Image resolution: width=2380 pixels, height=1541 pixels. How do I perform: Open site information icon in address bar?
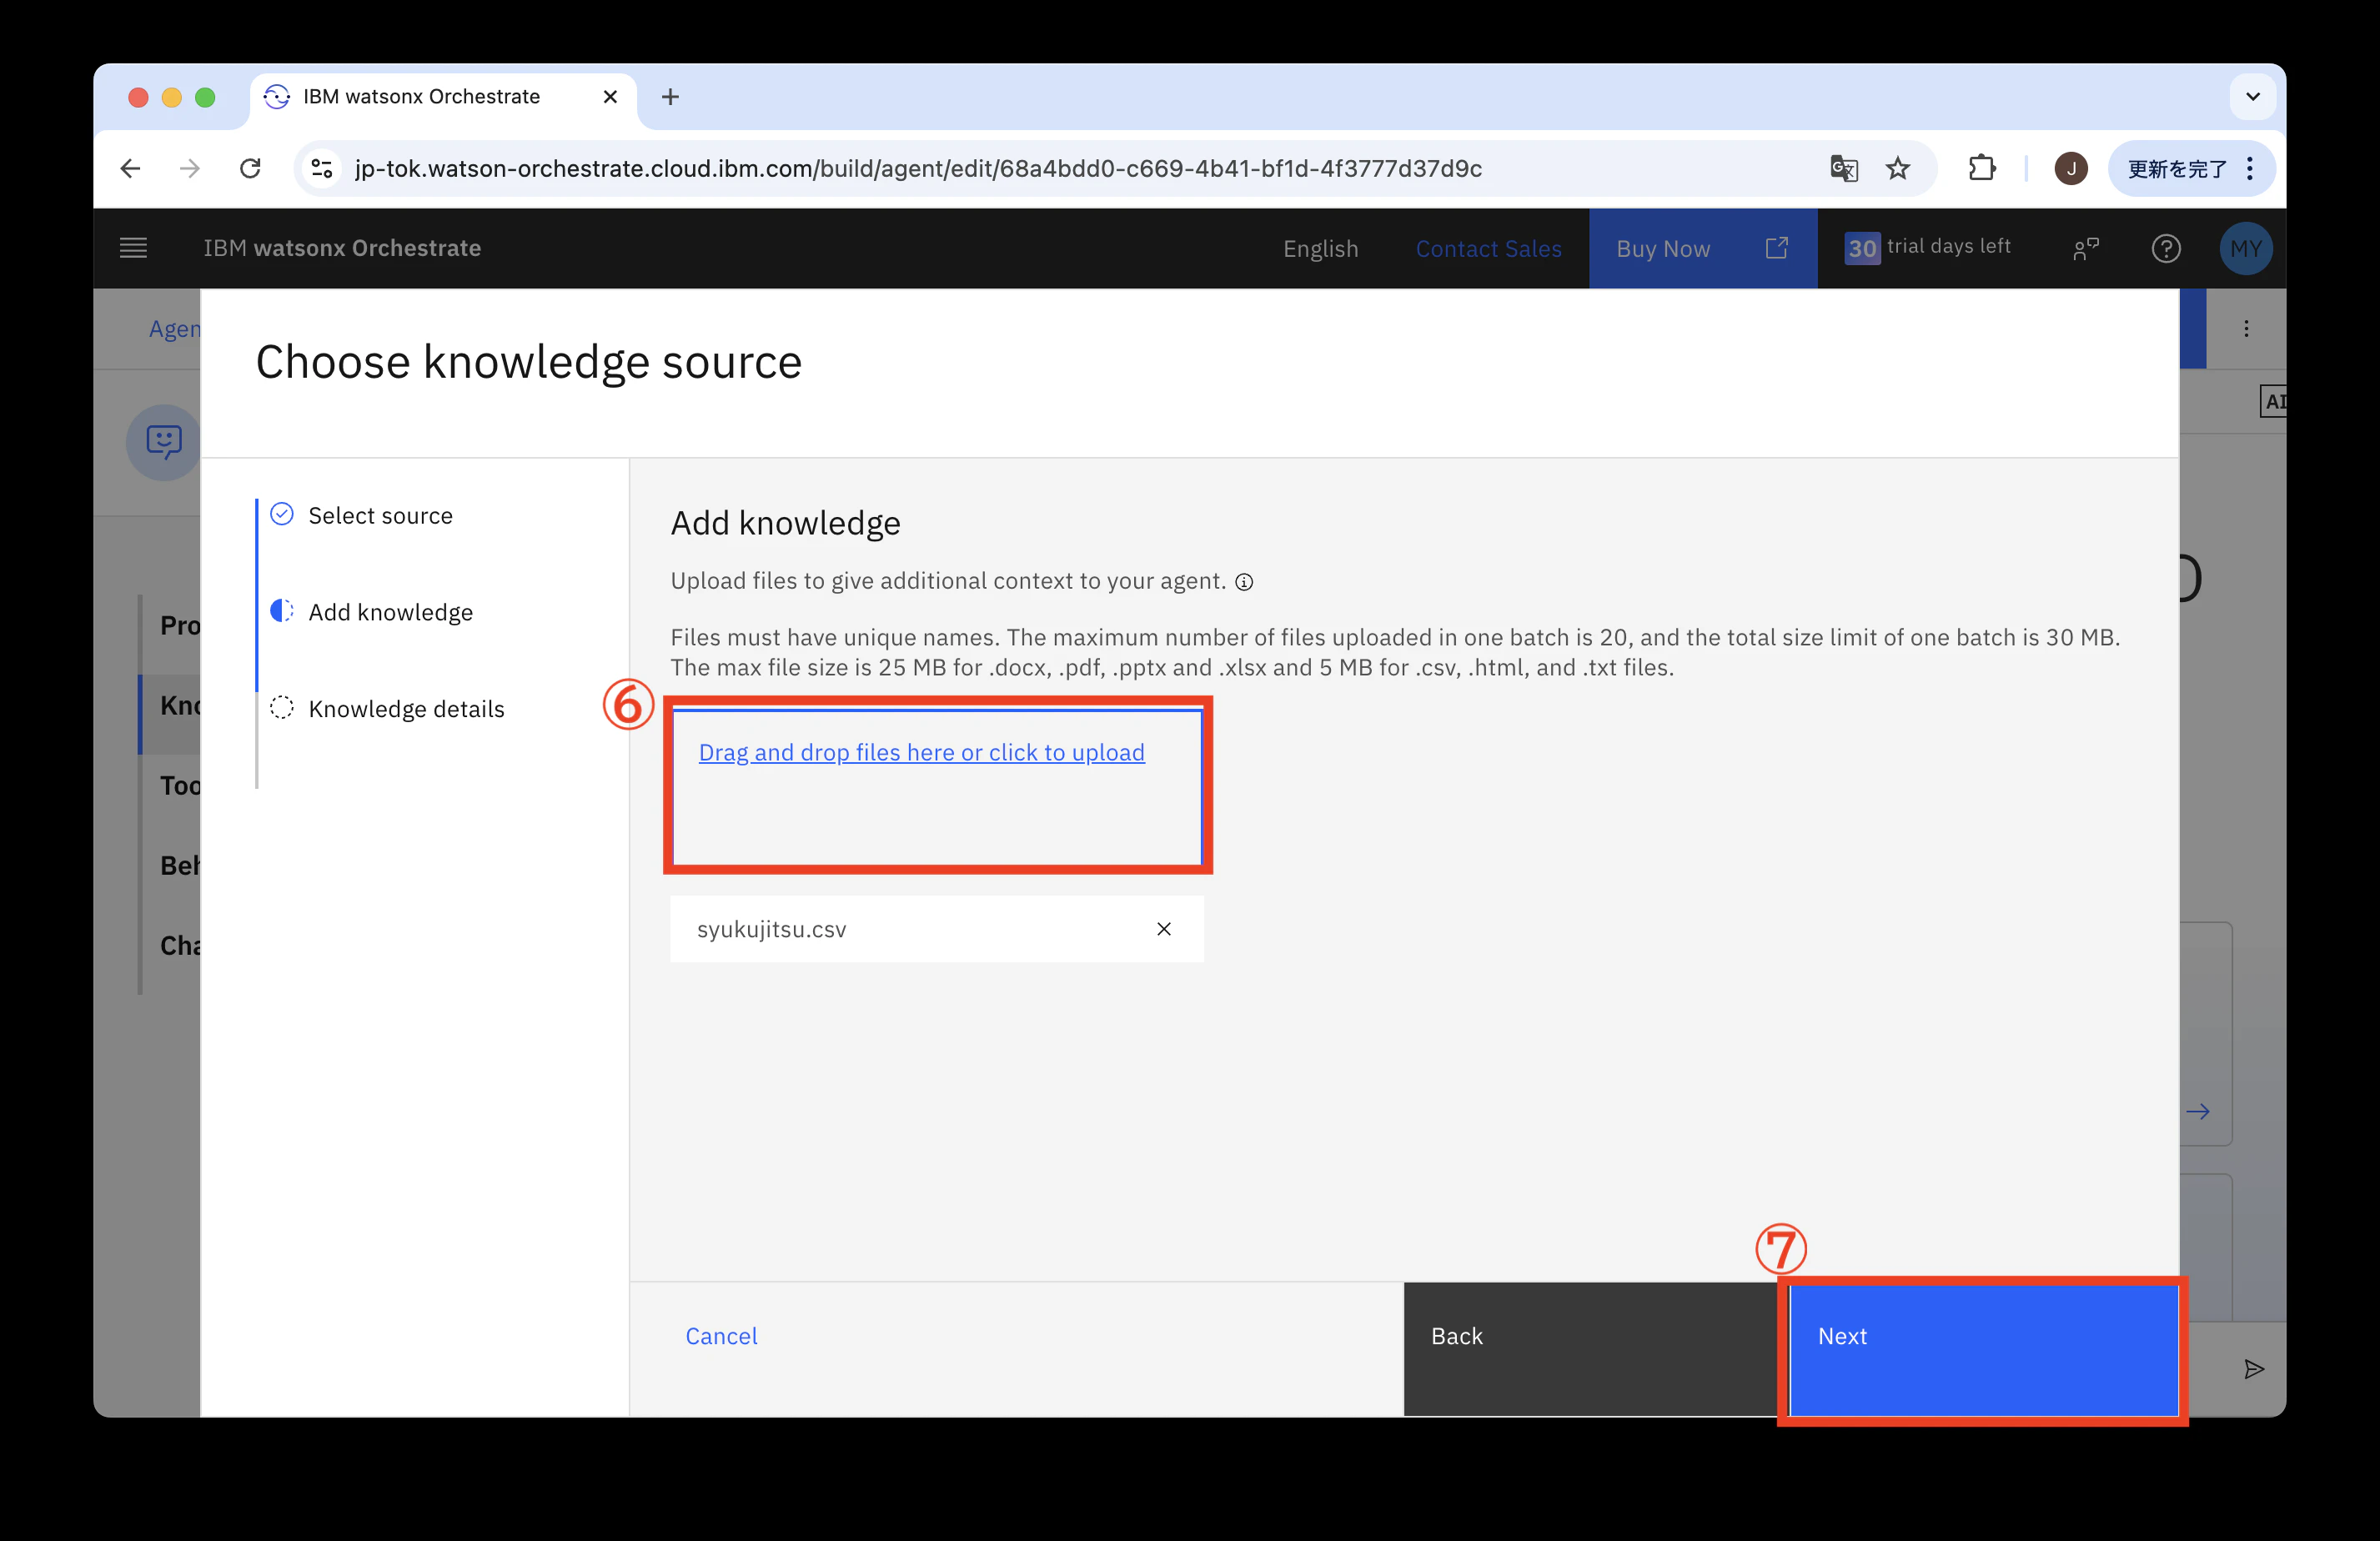point(321,168)
